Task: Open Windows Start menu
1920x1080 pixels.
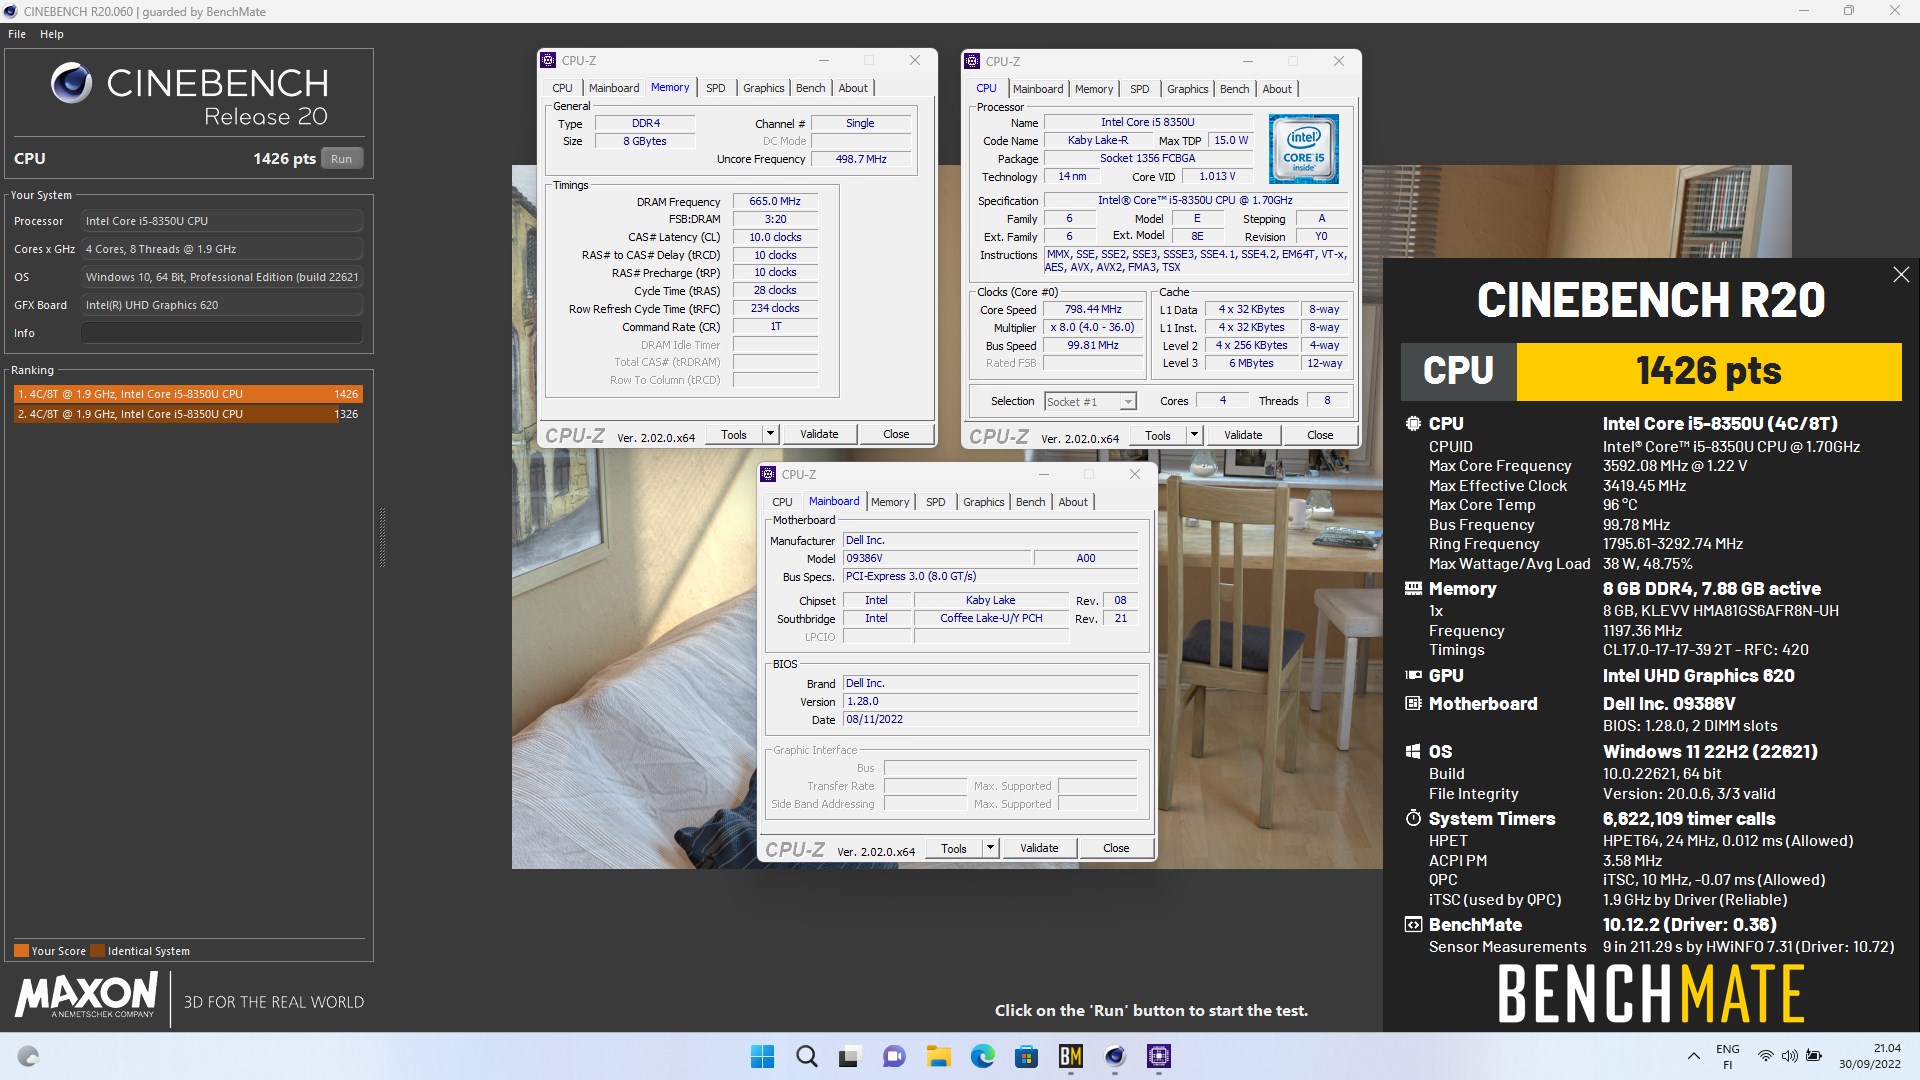Action: coord(762,1056)
